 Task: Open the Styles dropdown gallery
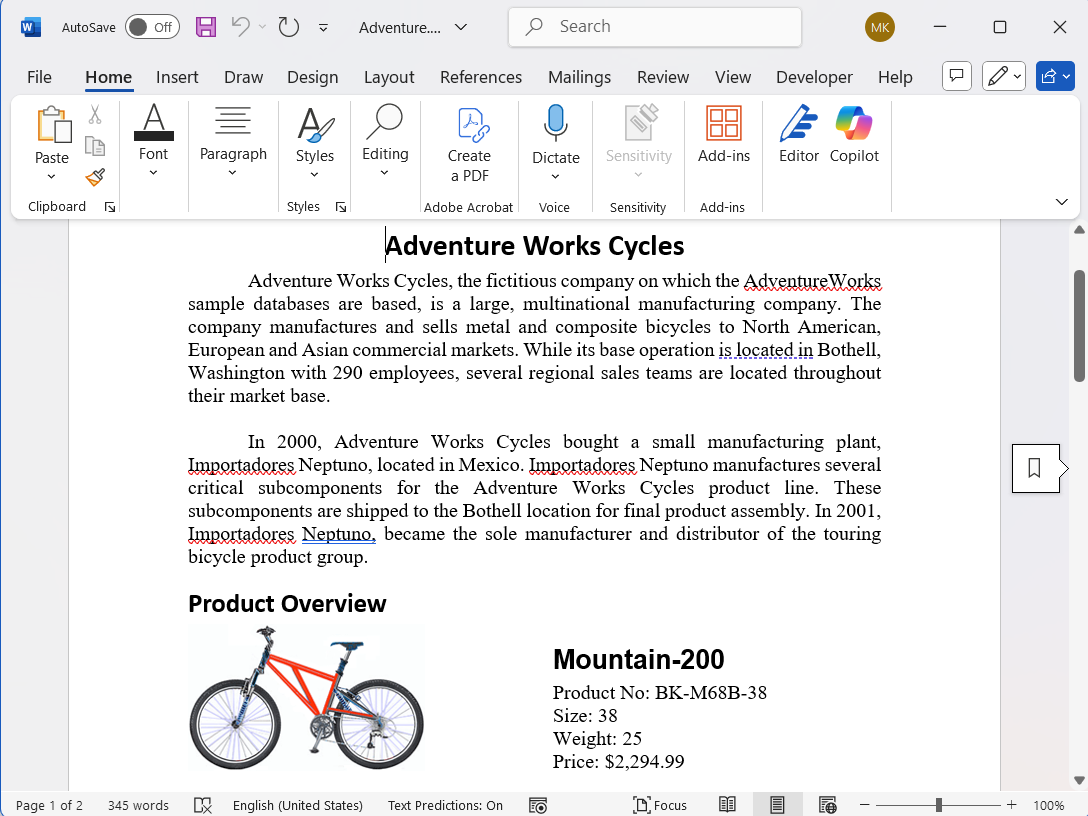coord(314,145)
